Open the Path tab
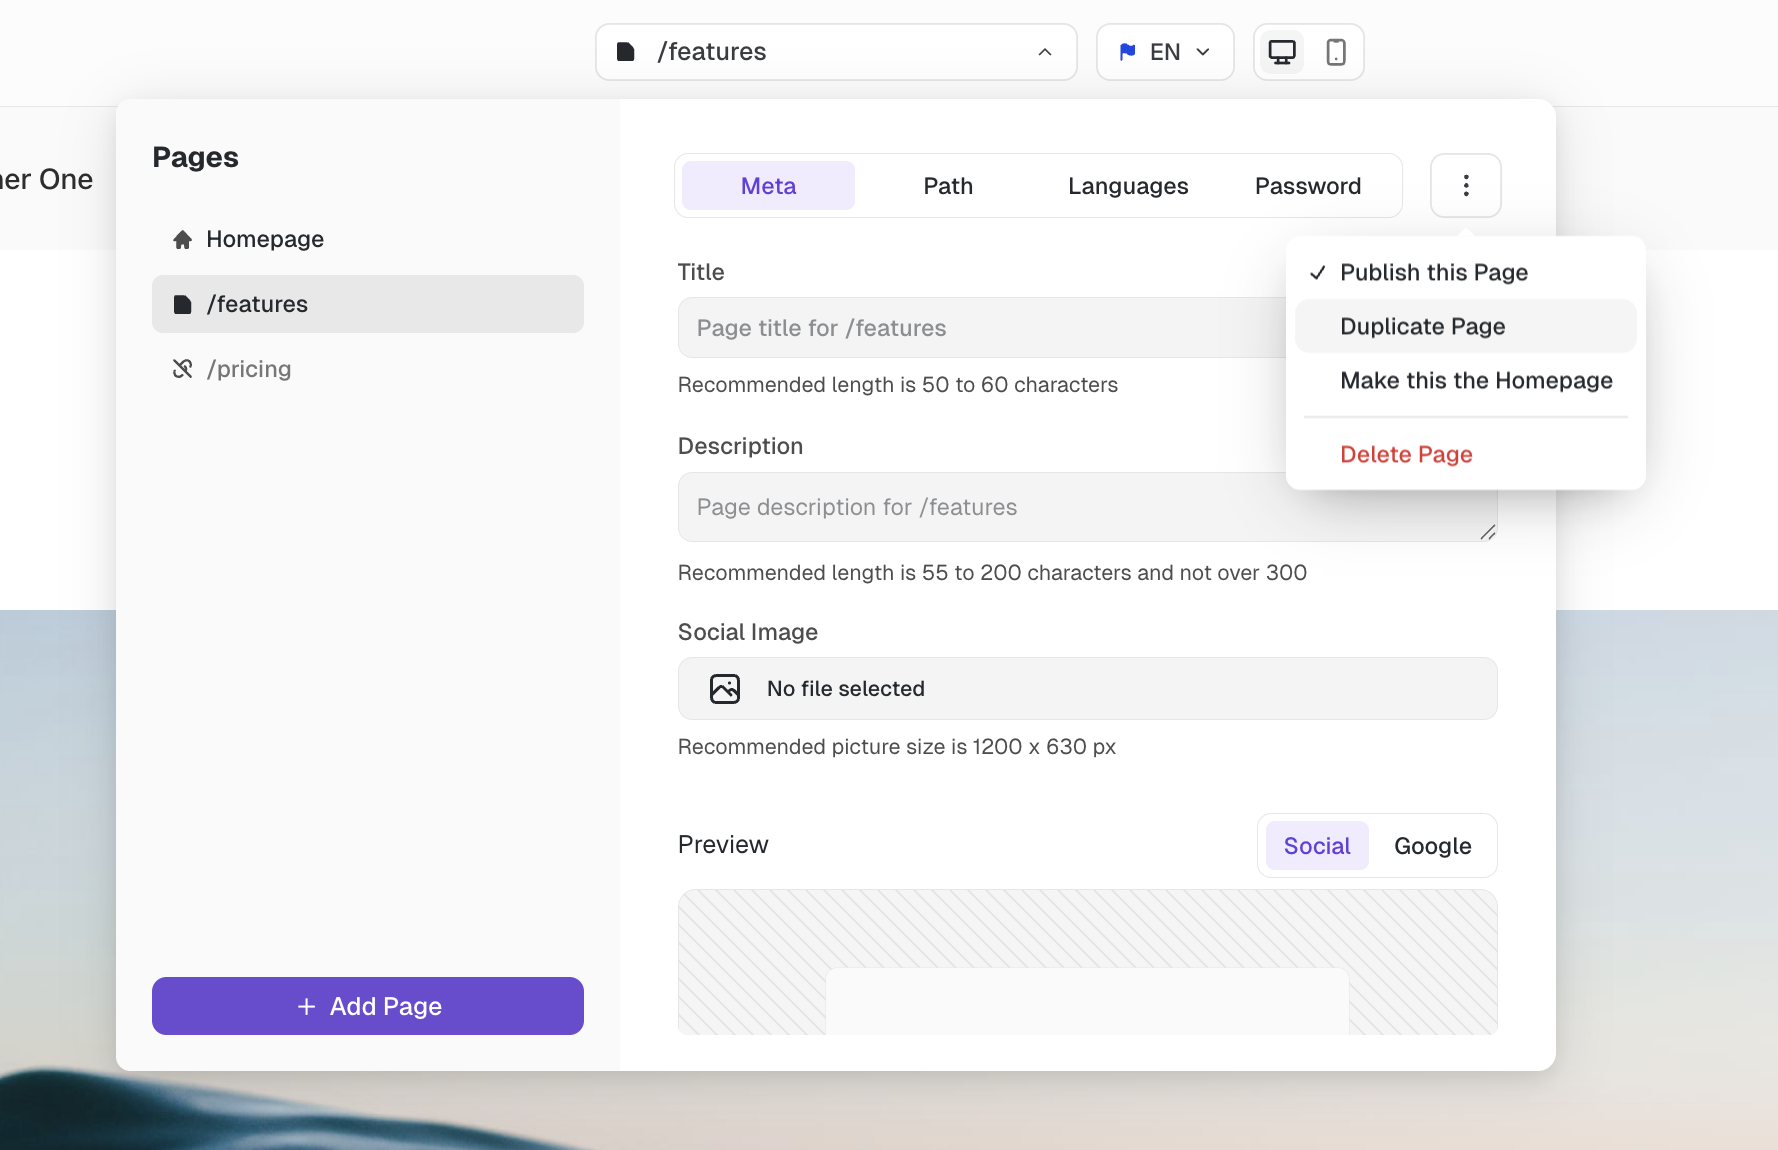Screen dimensions: 1778x1150 click(x=947, y=186)
